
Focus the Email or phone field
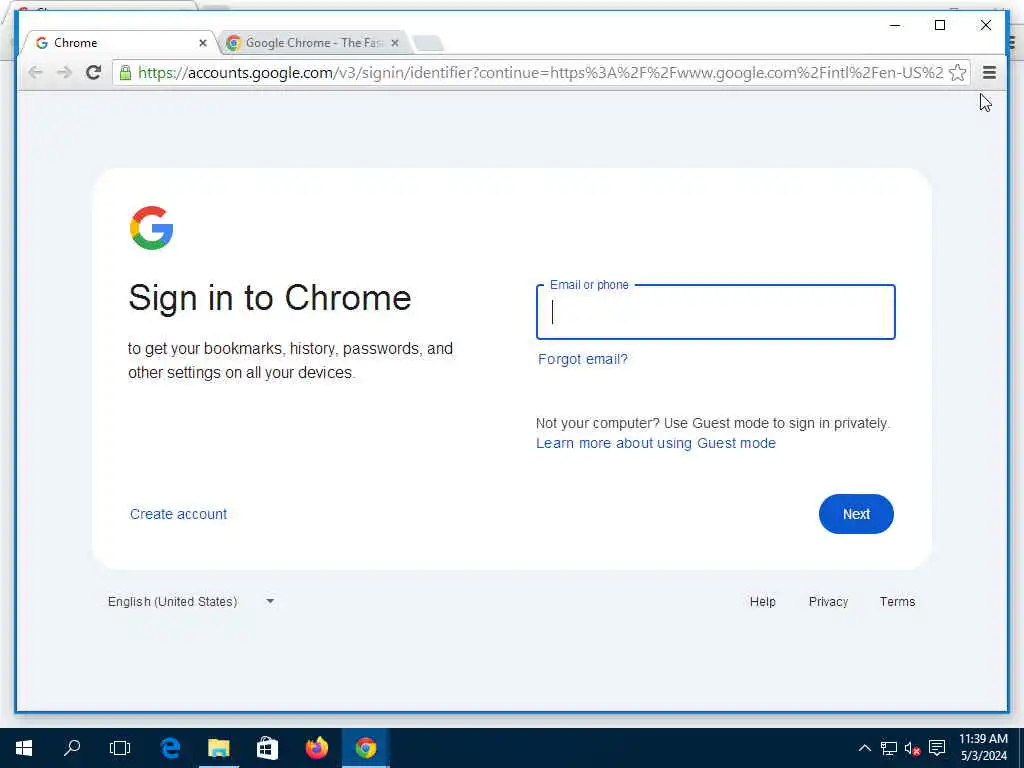click(715, 312)
